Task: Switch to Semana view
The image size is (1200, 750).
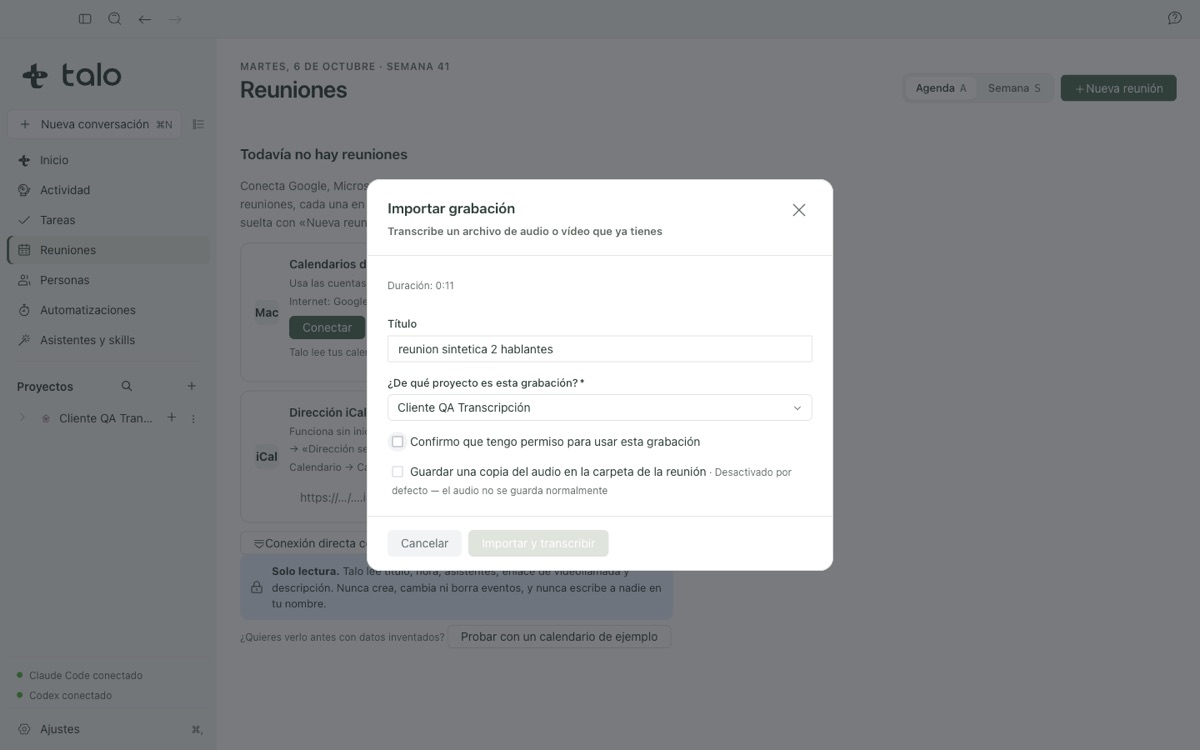Action: [1014, 88]
